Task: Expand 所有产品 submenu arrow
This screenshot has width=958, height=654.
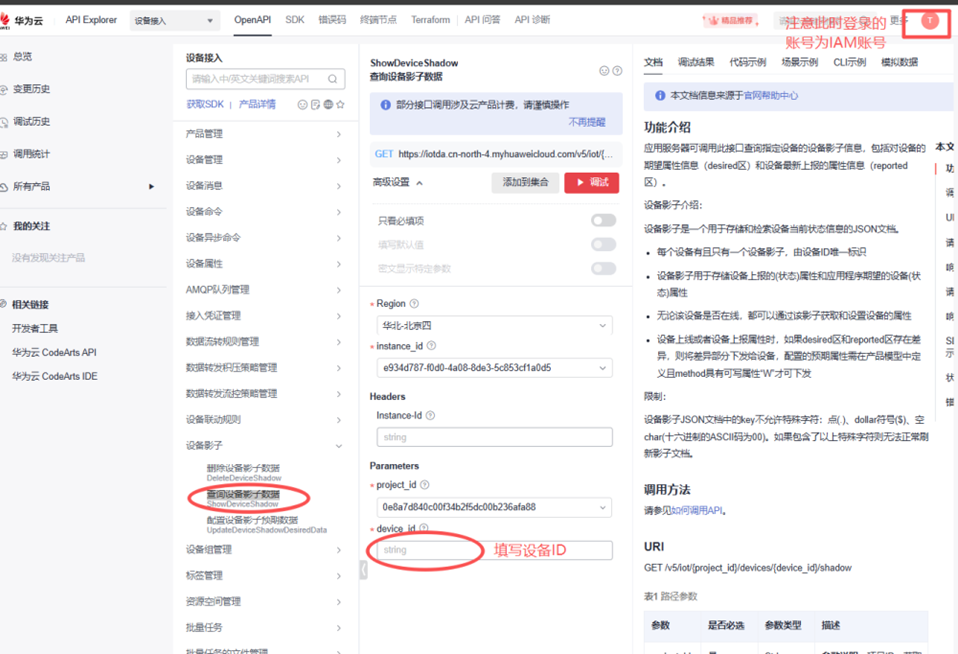Action: pyautogui.click(x=152, y=186)
